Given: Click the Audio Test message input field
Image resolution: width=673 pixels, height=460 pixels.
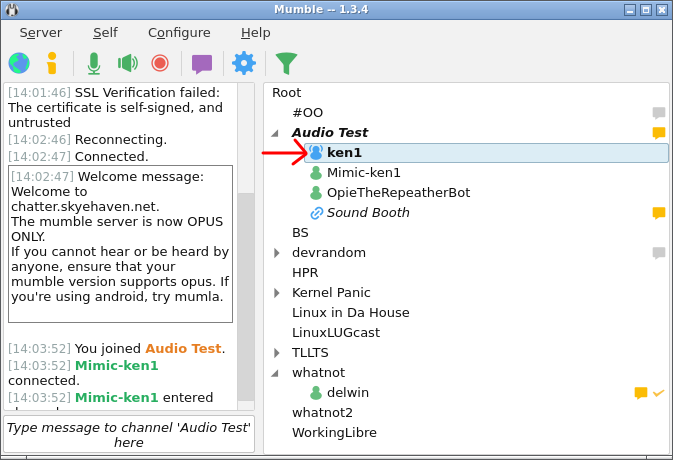Looking at the screenshot, I should pyautogui.click(x=129, y=434).
